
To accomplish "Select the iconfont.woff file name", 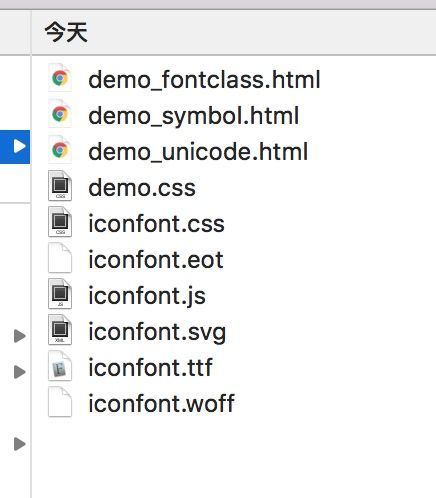I will (161, 403).
